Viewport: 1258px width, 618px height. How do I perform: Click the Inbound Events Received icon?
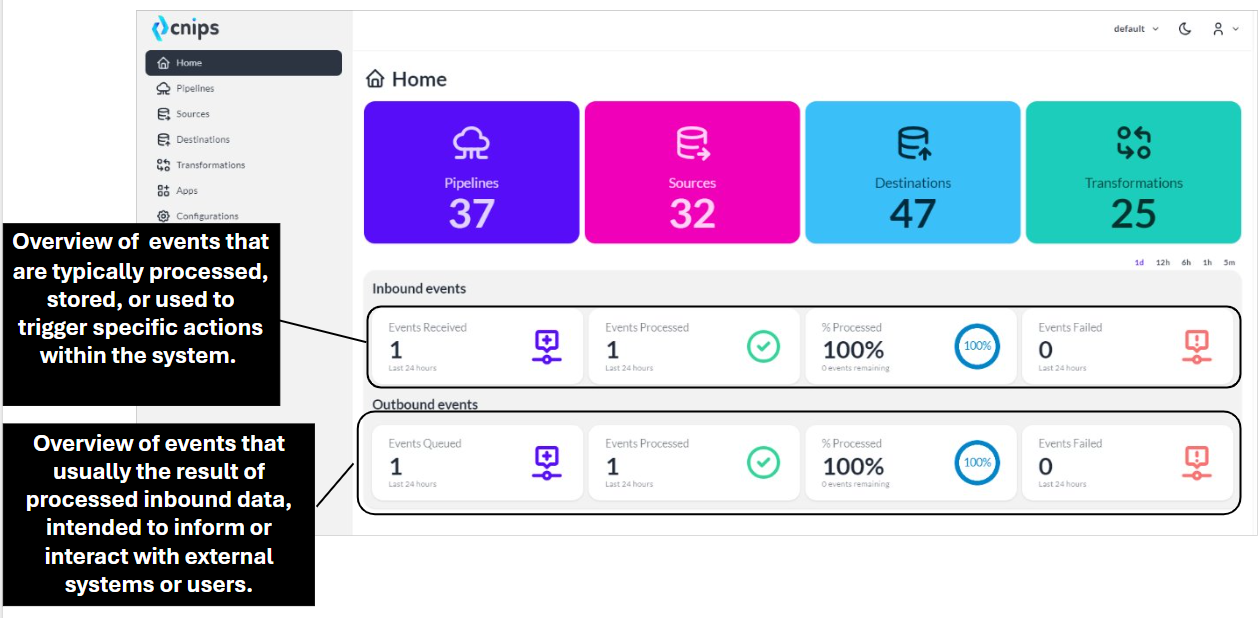tap(546, 346)
